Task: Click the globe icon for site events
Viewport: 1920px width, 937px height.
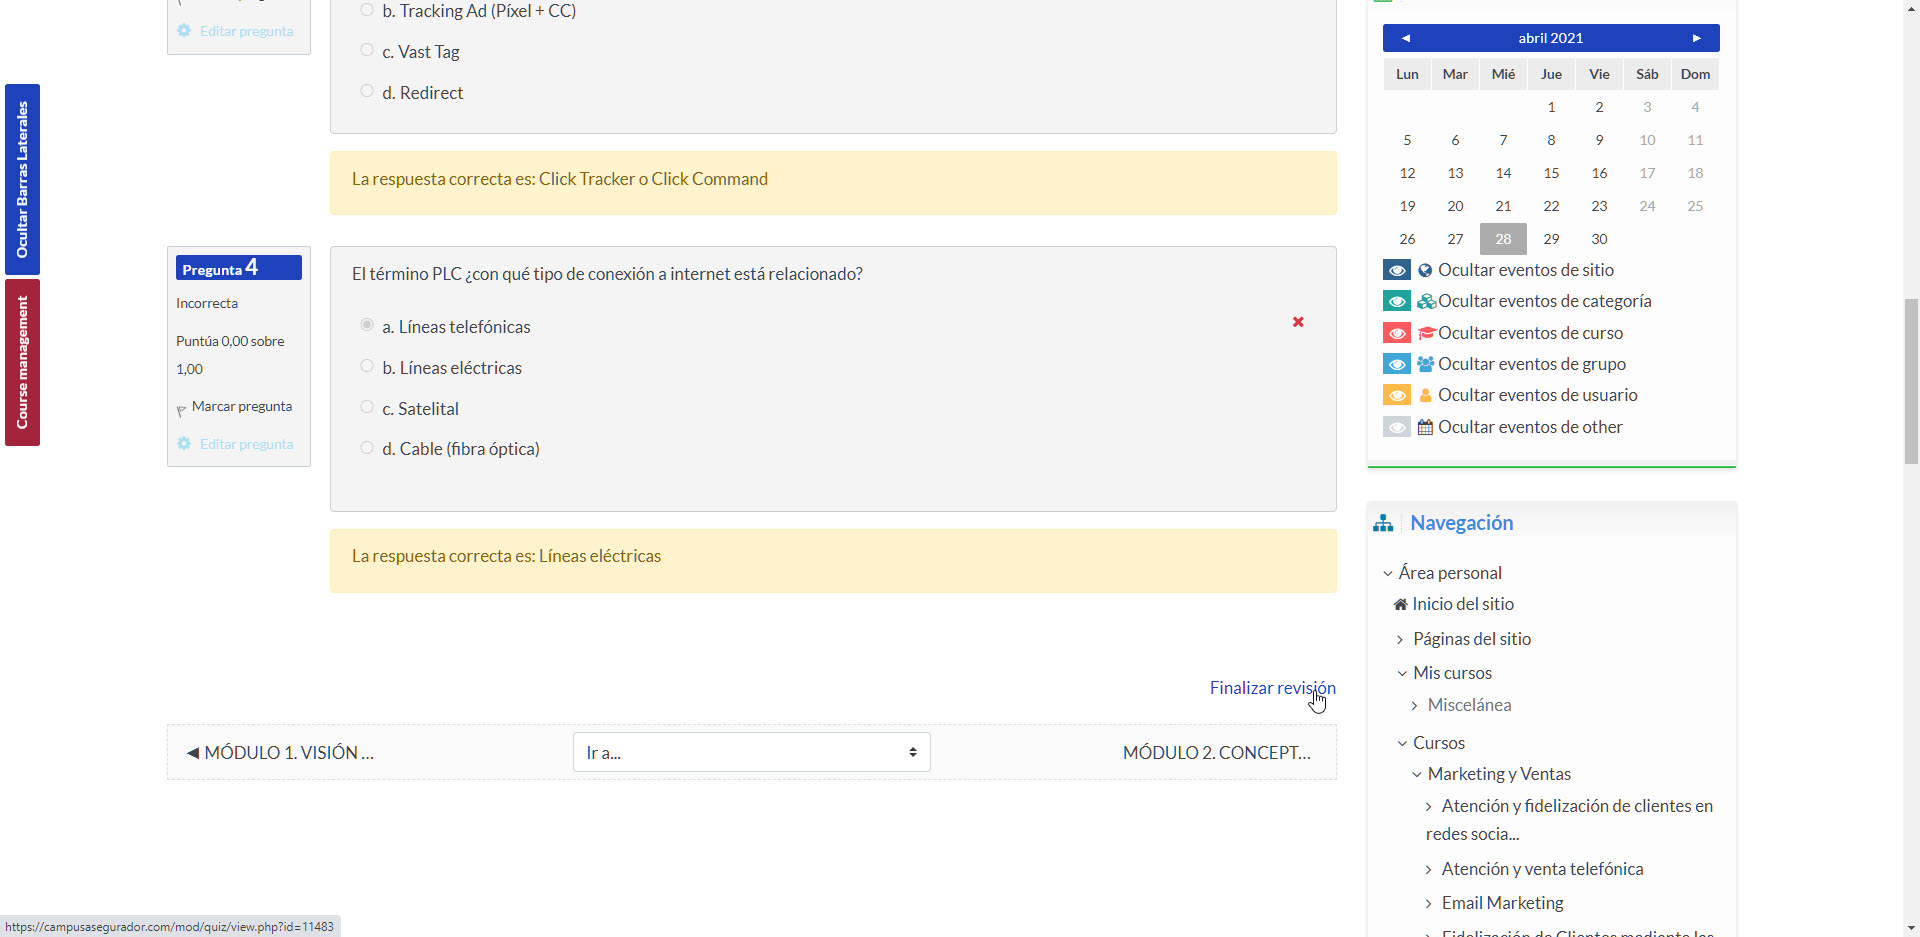Action: tap(1425, 270)
